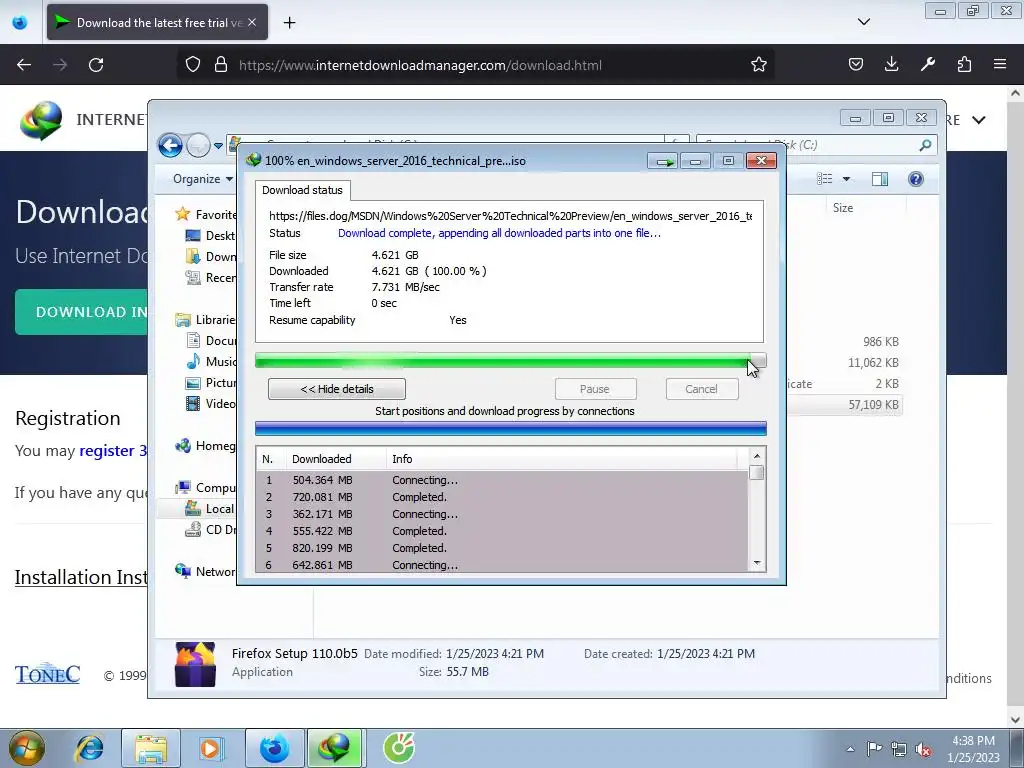Click the green DOWNLOAD button on webpage

coord(81,312)
